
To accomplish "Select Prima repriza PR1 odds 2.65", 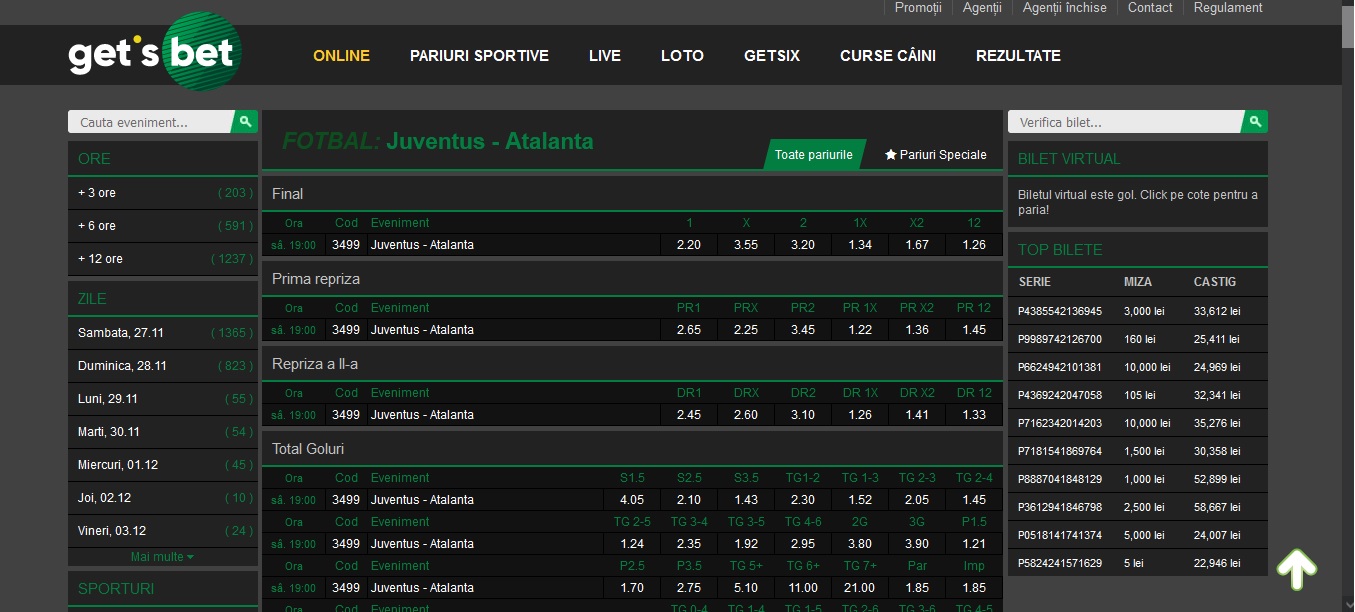I will point(689,330).
